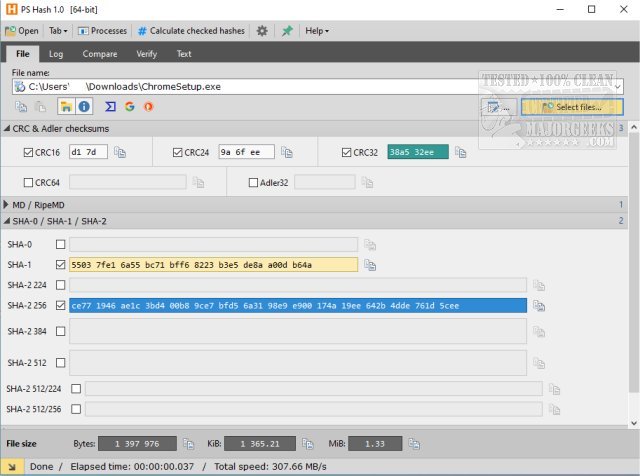Click the open file folder icon
The image size is (640, 476).
click(x=66, y=107)
